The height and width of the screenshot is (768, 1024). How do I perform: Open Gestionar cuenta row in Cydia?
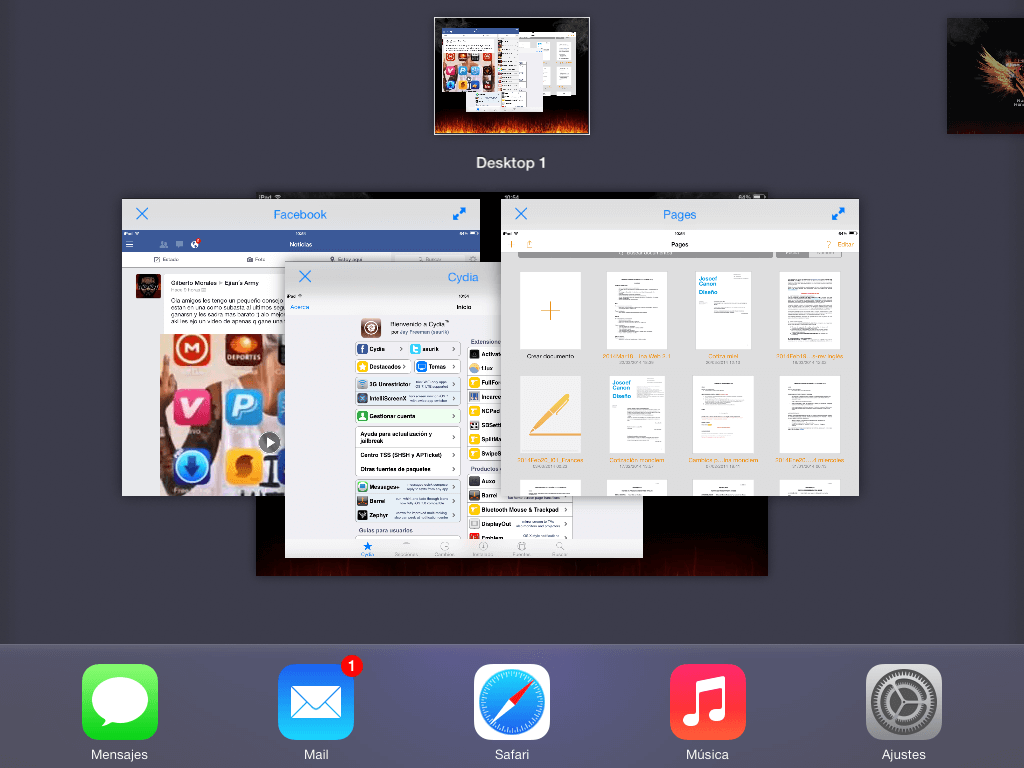[407, 415]
